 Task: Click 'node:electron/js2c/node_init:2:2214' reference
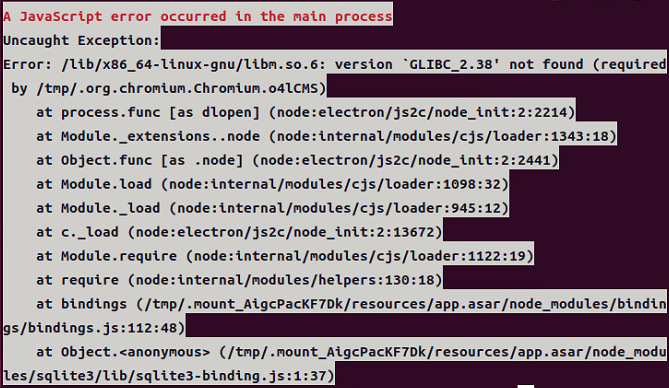click(x=421, y=112)
